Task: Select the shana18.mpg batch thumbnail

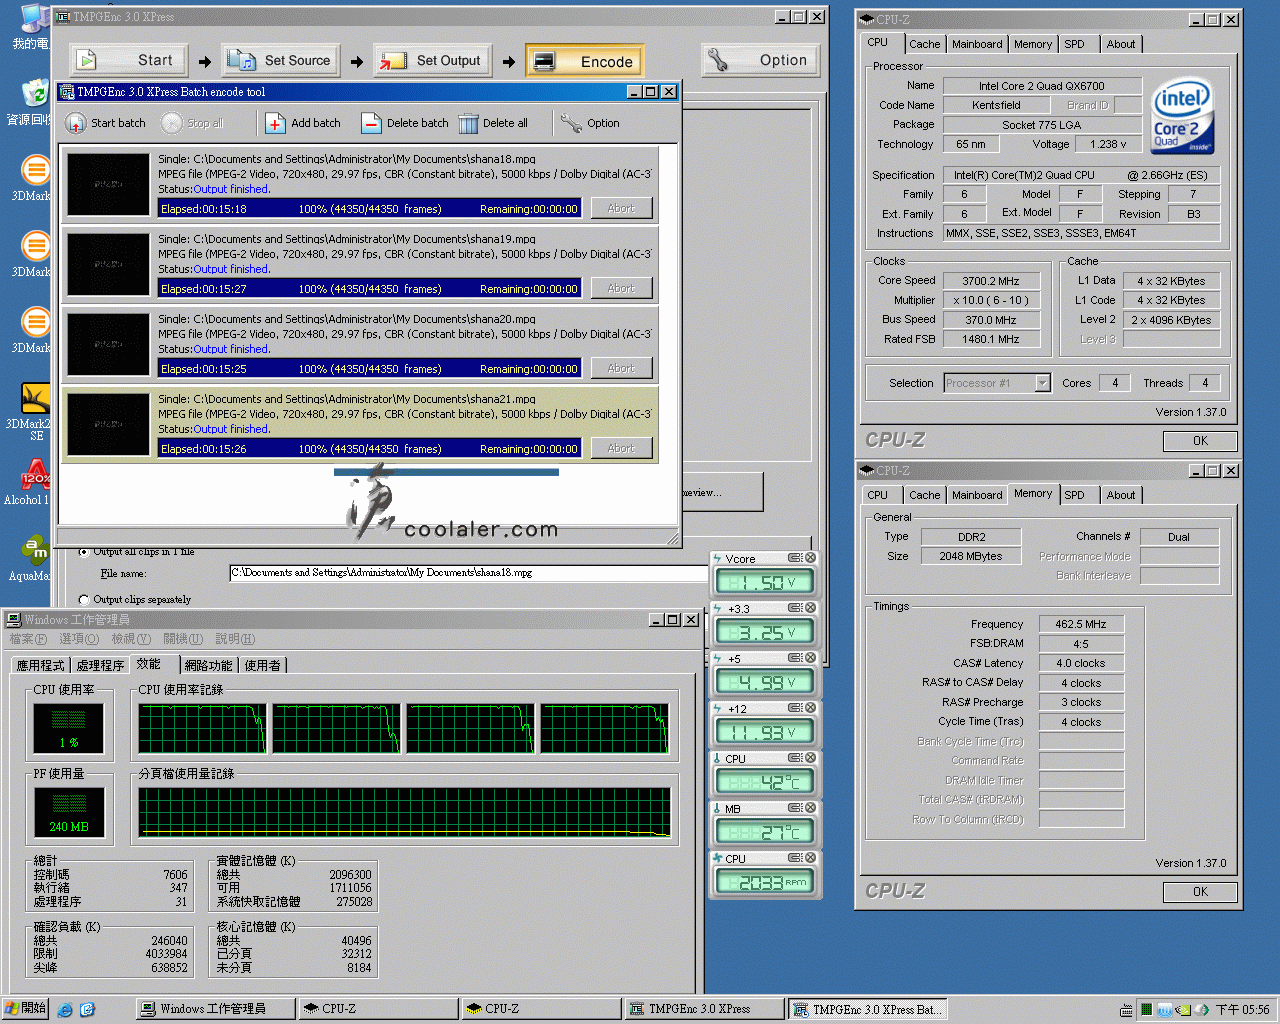Action: pyautogui.click(x=108, y=184)
